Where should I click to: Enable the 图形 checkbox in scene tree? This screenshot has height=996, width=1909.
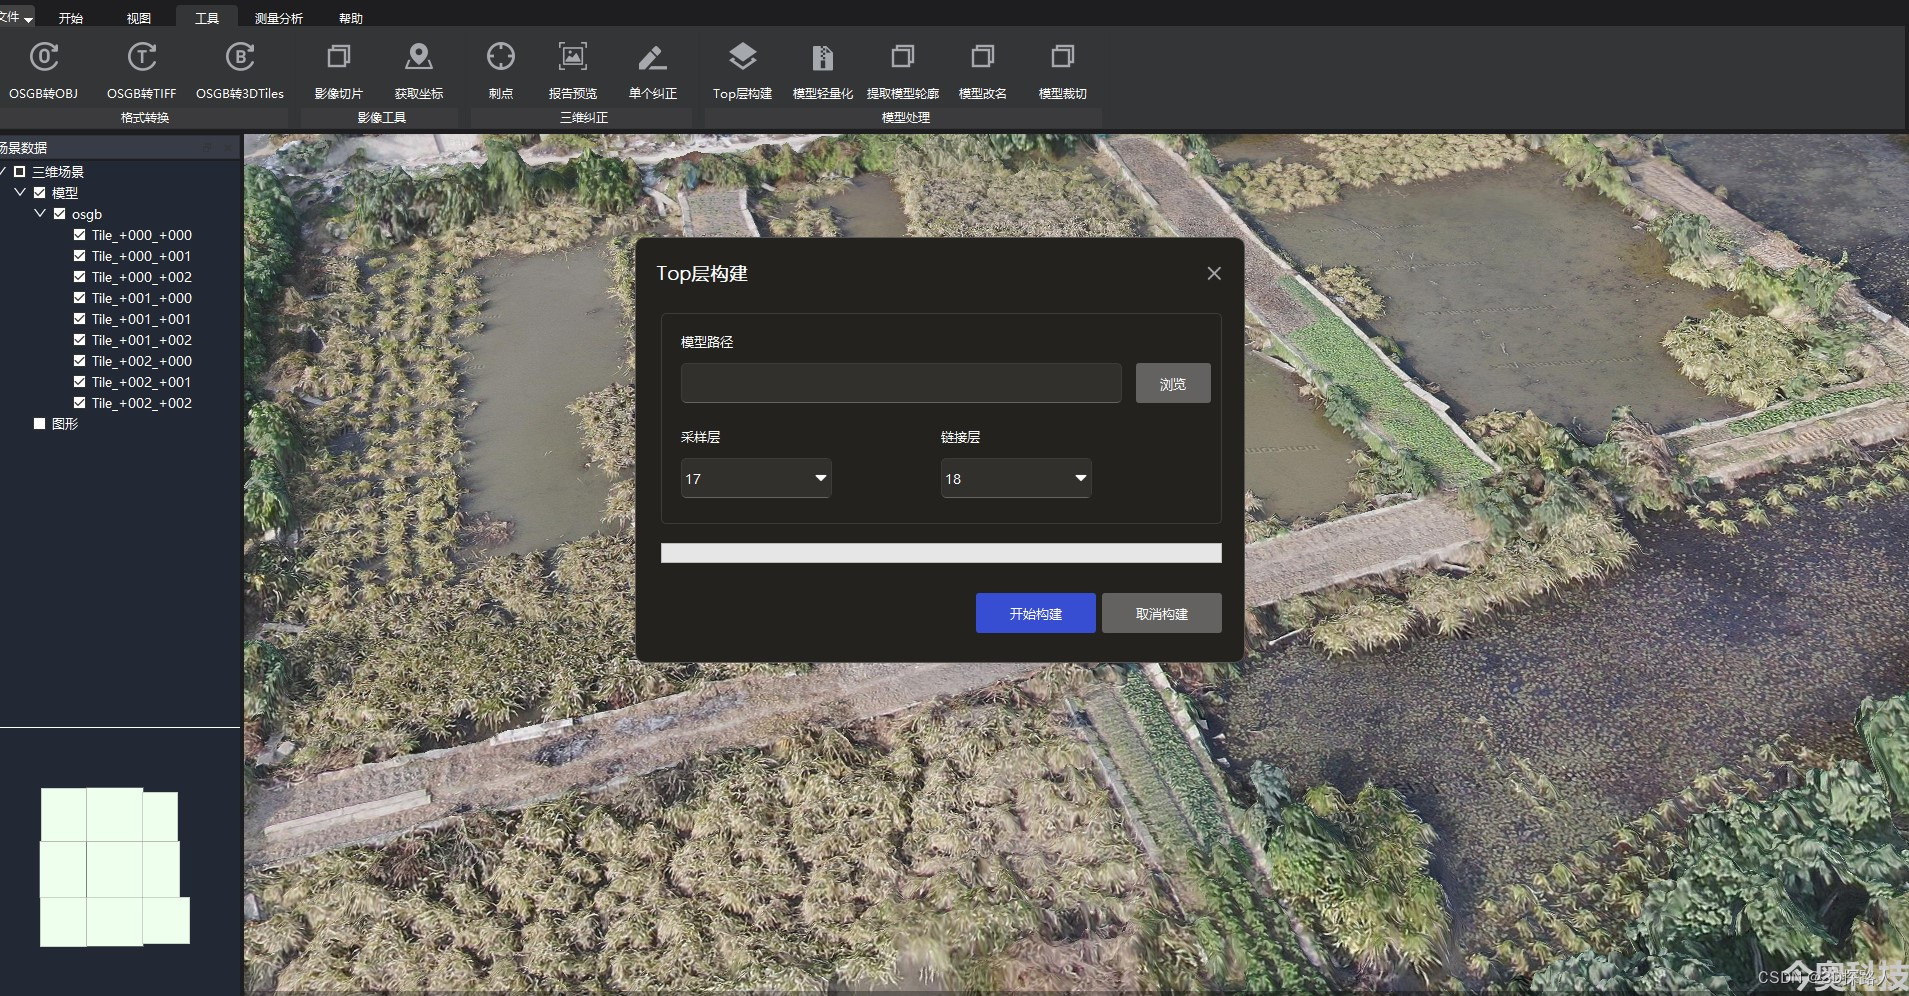tap(39, 424)
